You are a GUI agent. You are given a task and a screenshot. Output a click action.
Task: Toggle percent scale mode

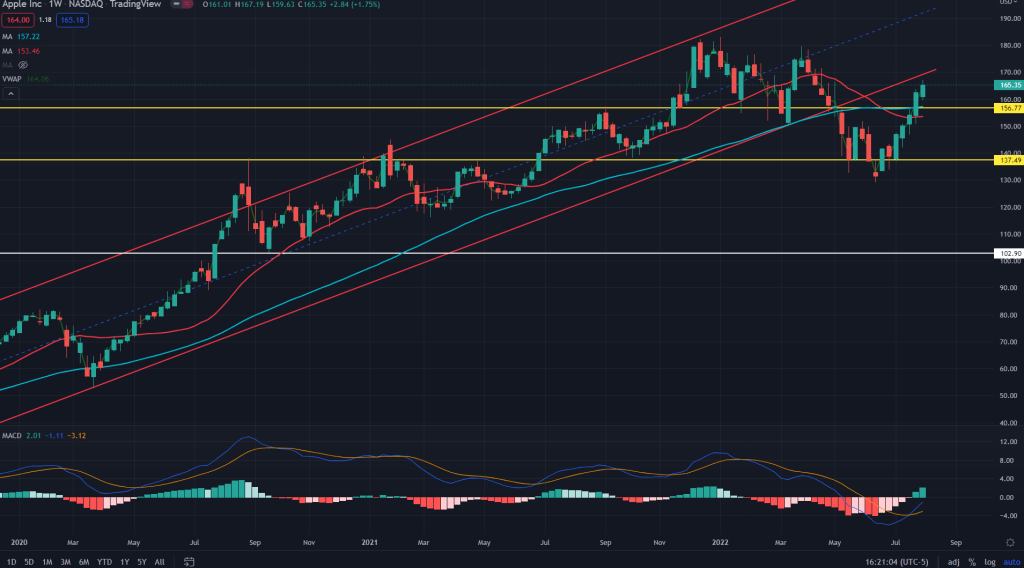tap(972, 561)
